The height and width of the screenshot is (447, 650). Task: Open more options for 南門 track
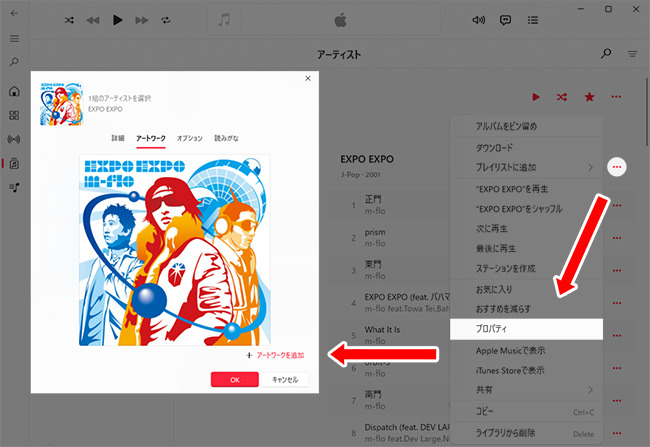617,401
